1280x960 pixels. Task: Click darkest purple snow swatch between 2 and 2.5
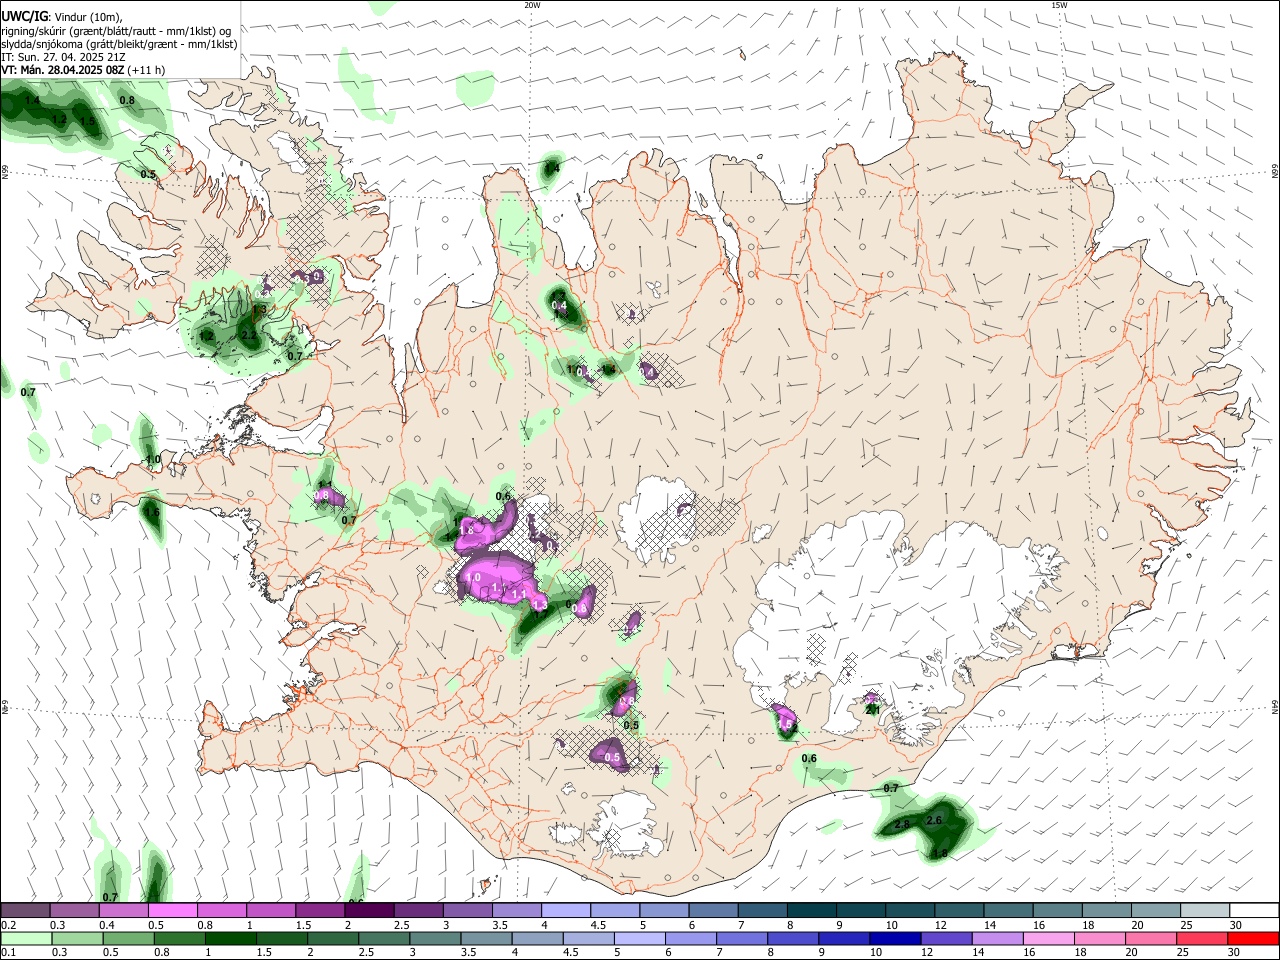tap(369, 910)
